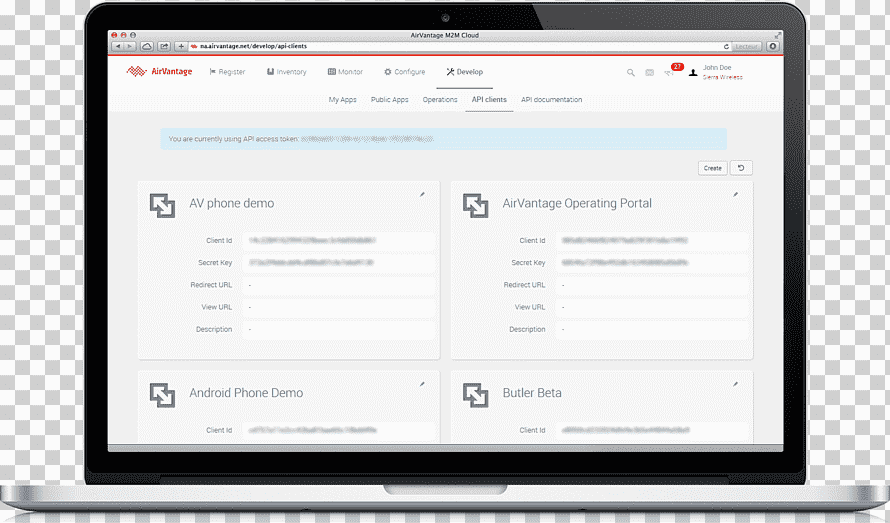This screenshot has width=890, height=523.
Task: Switch to the Public Apps tab
Action: pyautogui.click(x=389, y=99)
